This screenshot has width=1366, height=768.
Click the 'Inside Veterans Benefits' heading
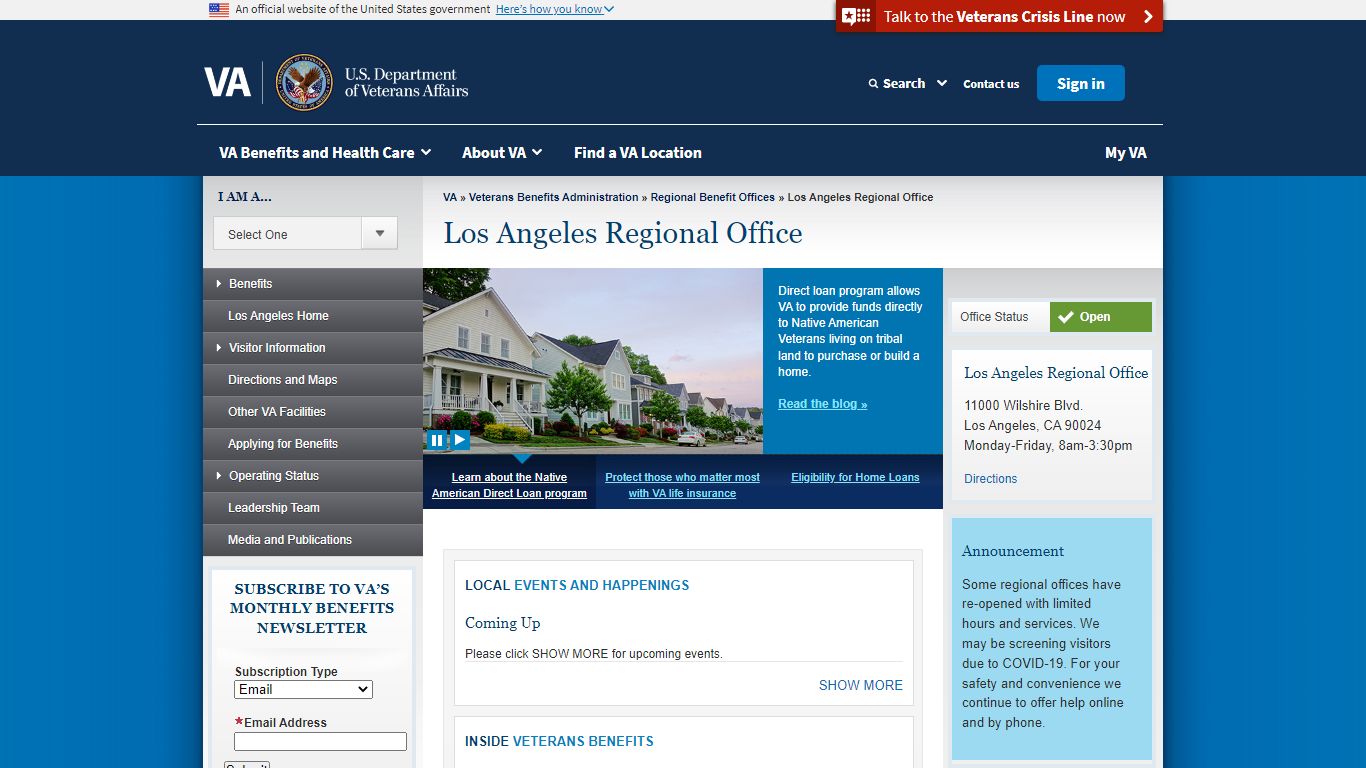click(x=559, y=741)
